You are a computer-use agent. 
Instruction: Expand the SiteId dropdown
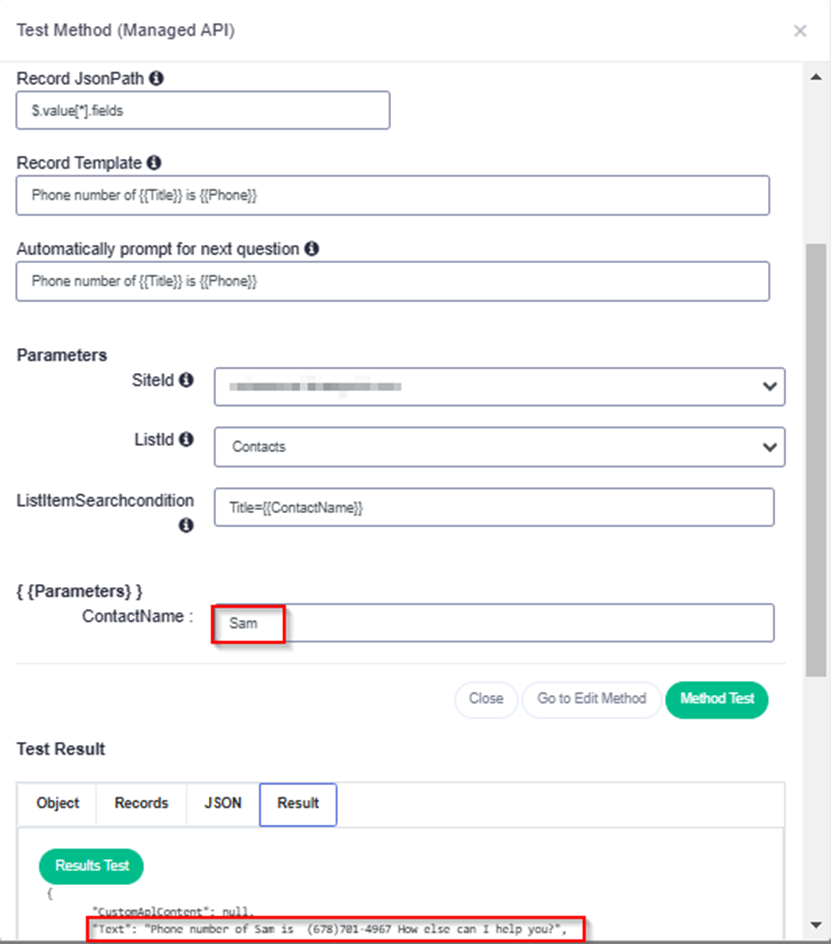point(499,387)
